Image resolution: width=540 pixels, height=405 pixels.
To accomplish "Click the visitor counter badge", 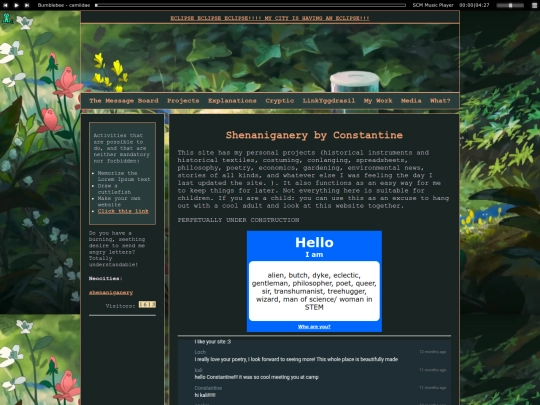I will [x=147, y=304].
